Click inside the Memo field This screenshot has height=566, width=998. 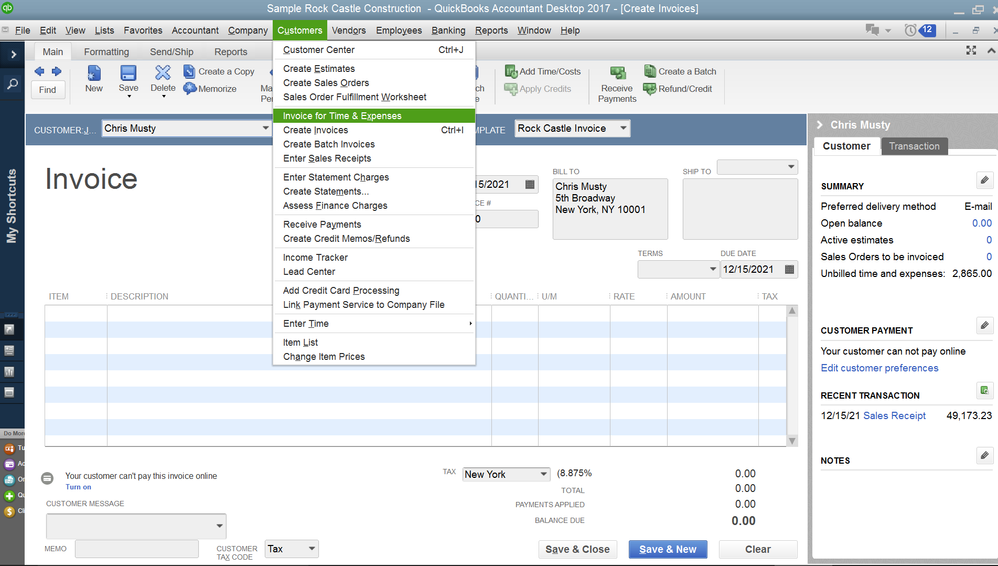pyautogui.click(x=136, y=549)
